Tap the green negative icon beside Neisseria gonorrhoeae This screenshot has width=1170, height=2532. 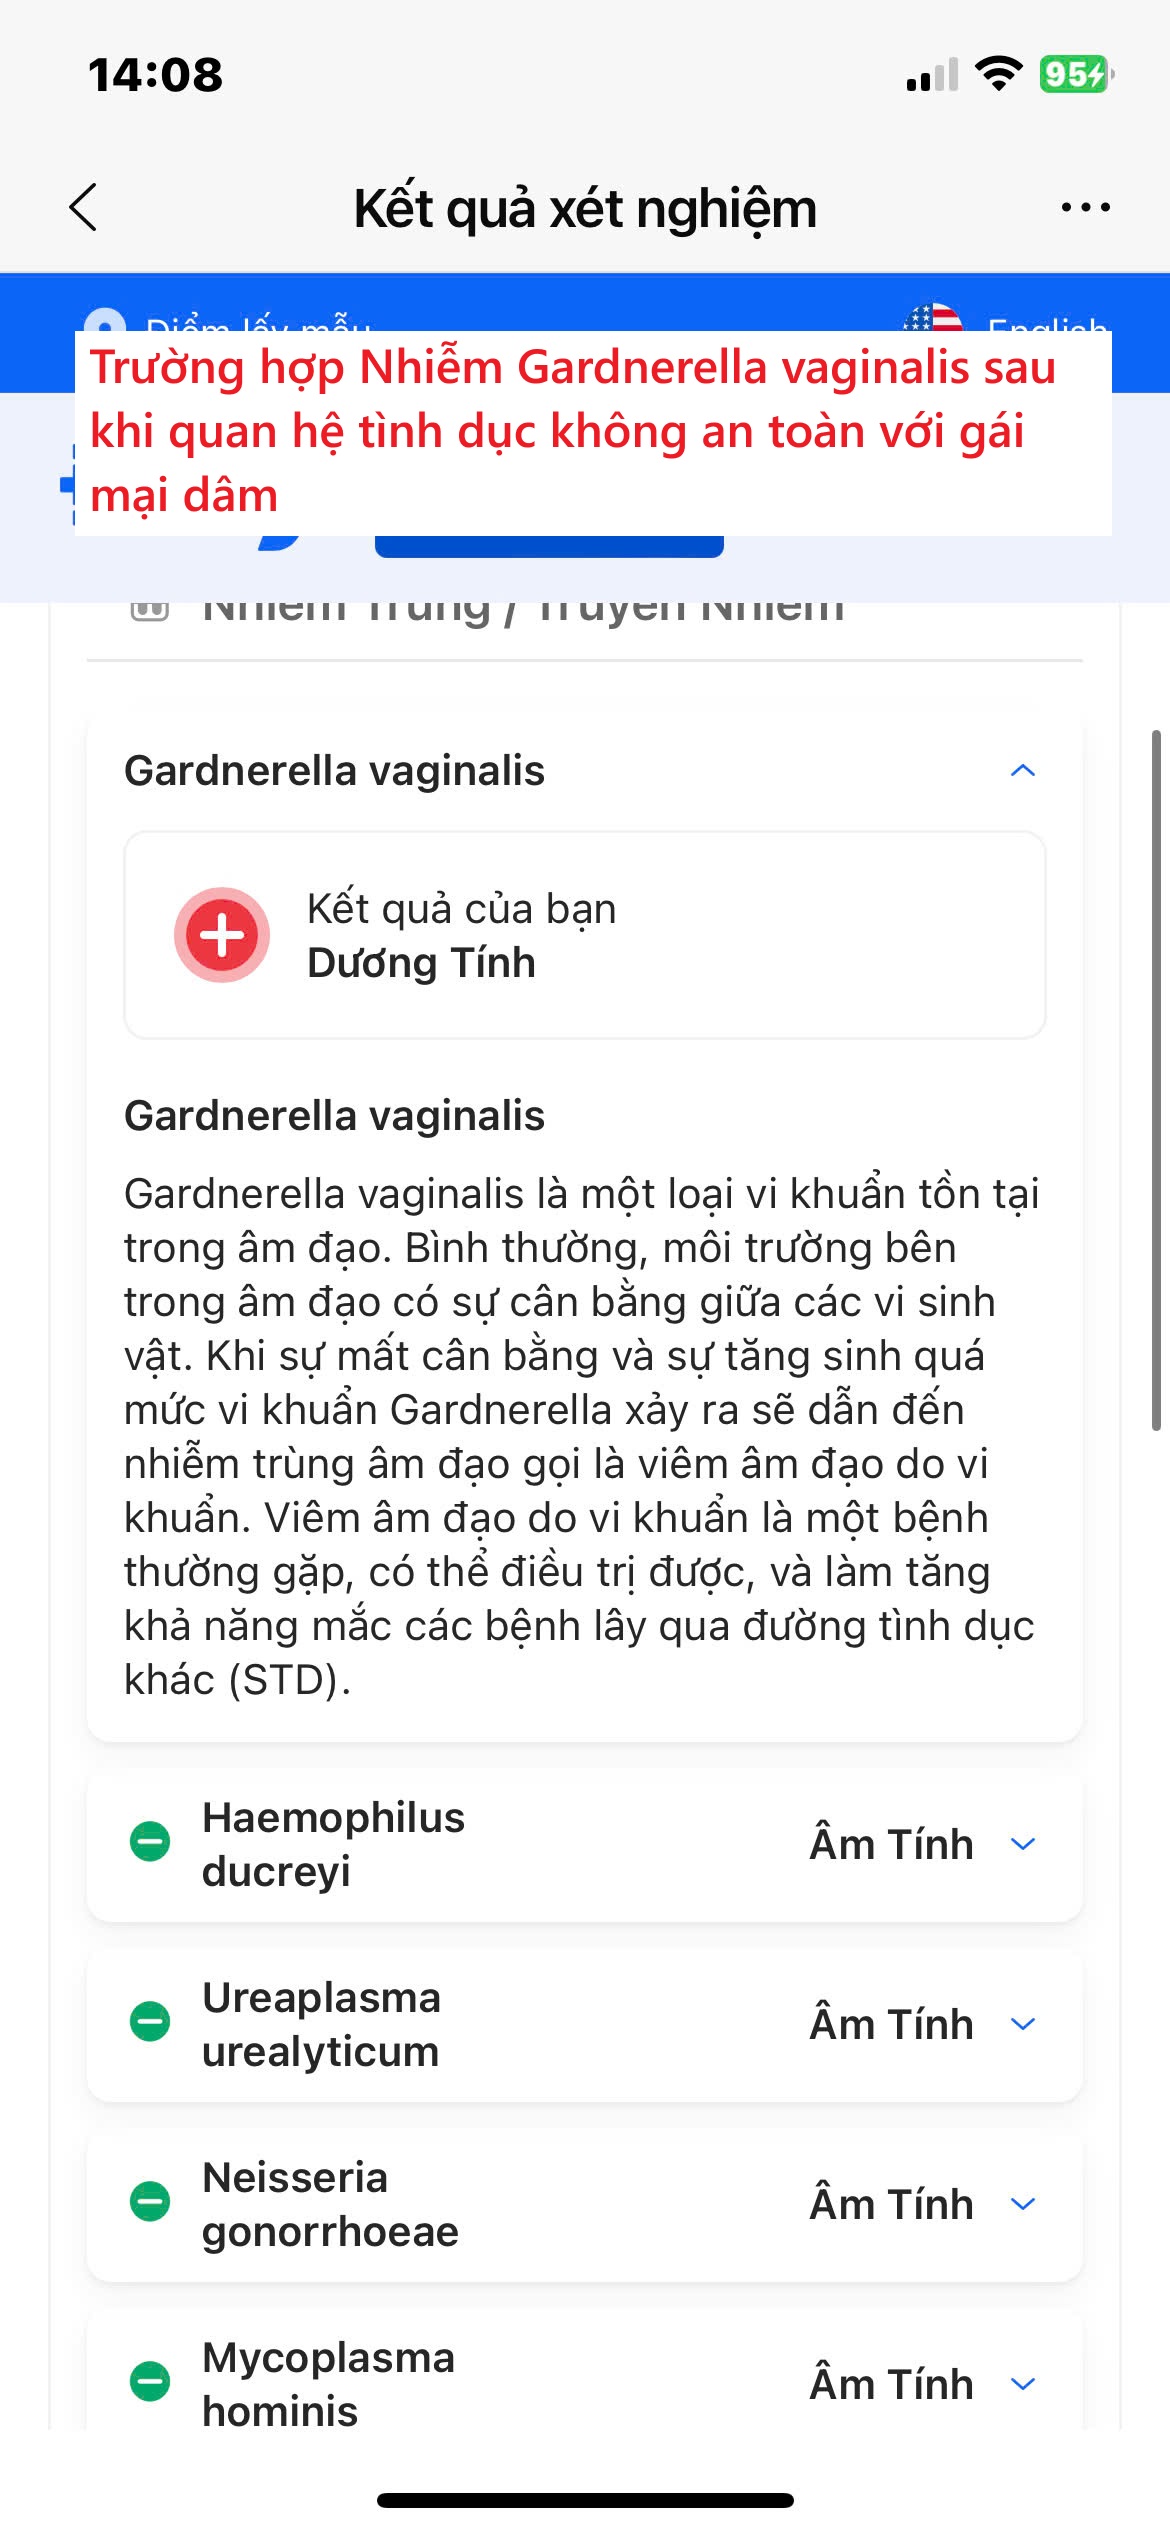click(x=151, y=2202)
